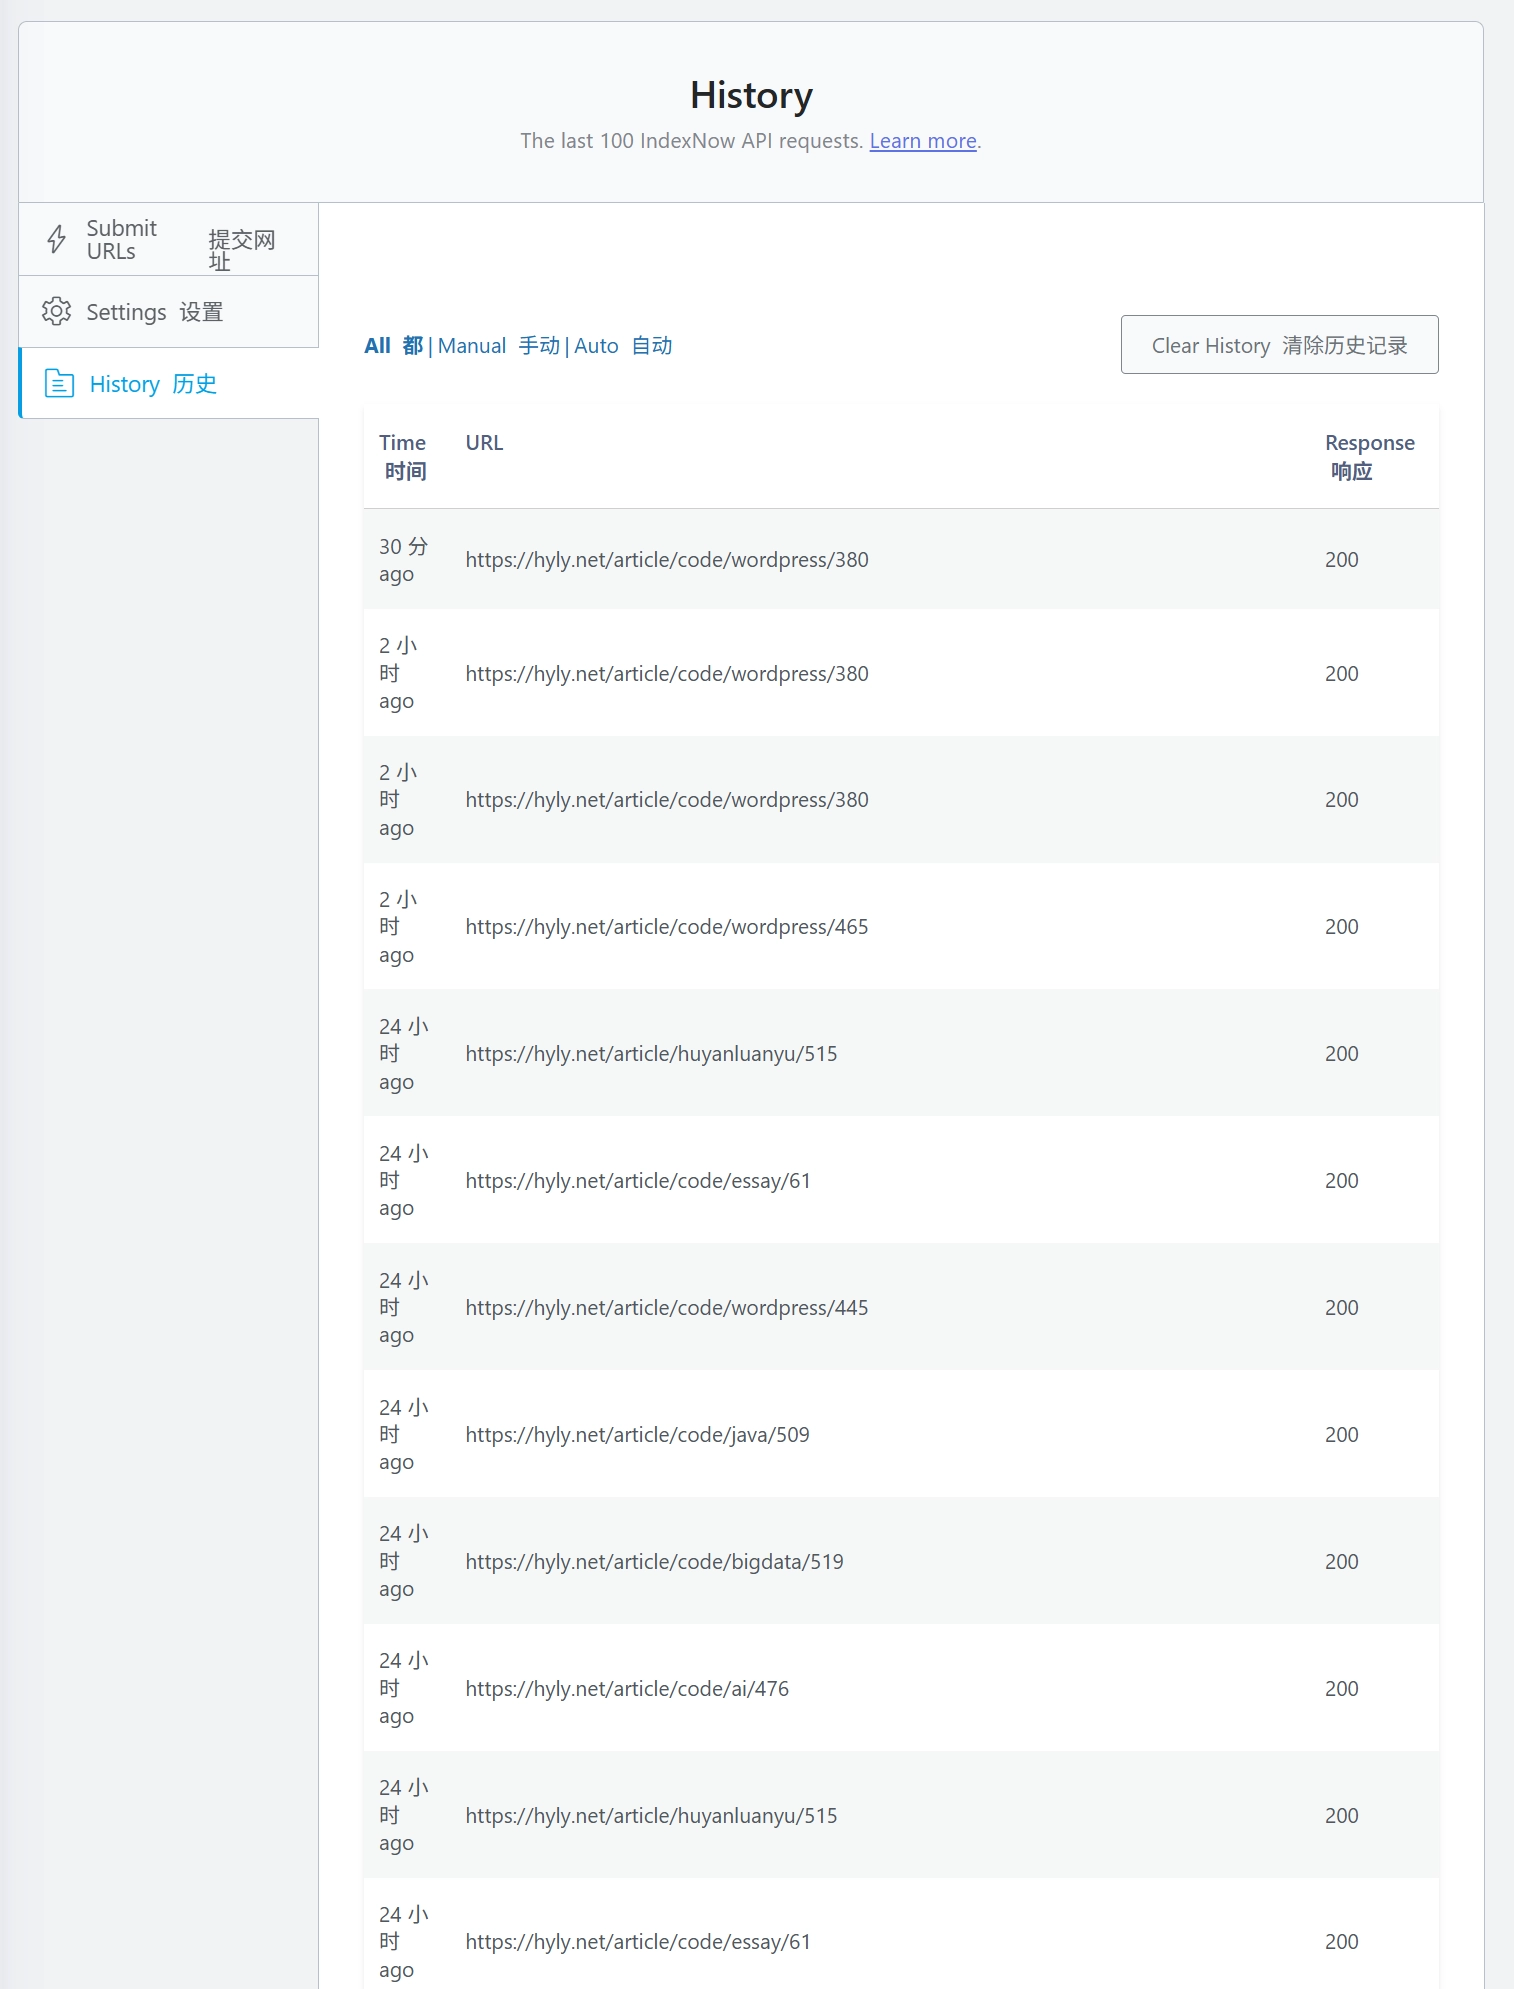Click the ai/476 URL entry
1514x1989 pixels.
[x=627, y=1689]
